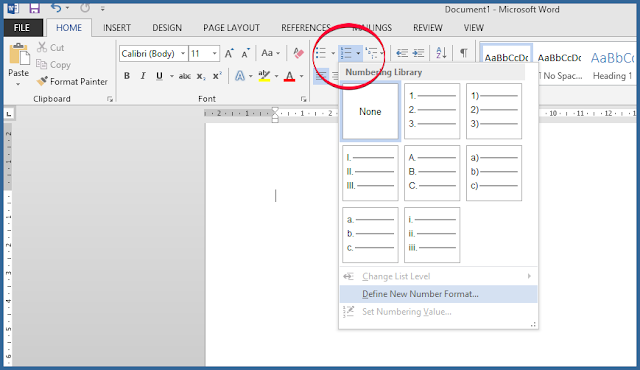Click the Text Effects glowing A icon

(x=240, y=76)
